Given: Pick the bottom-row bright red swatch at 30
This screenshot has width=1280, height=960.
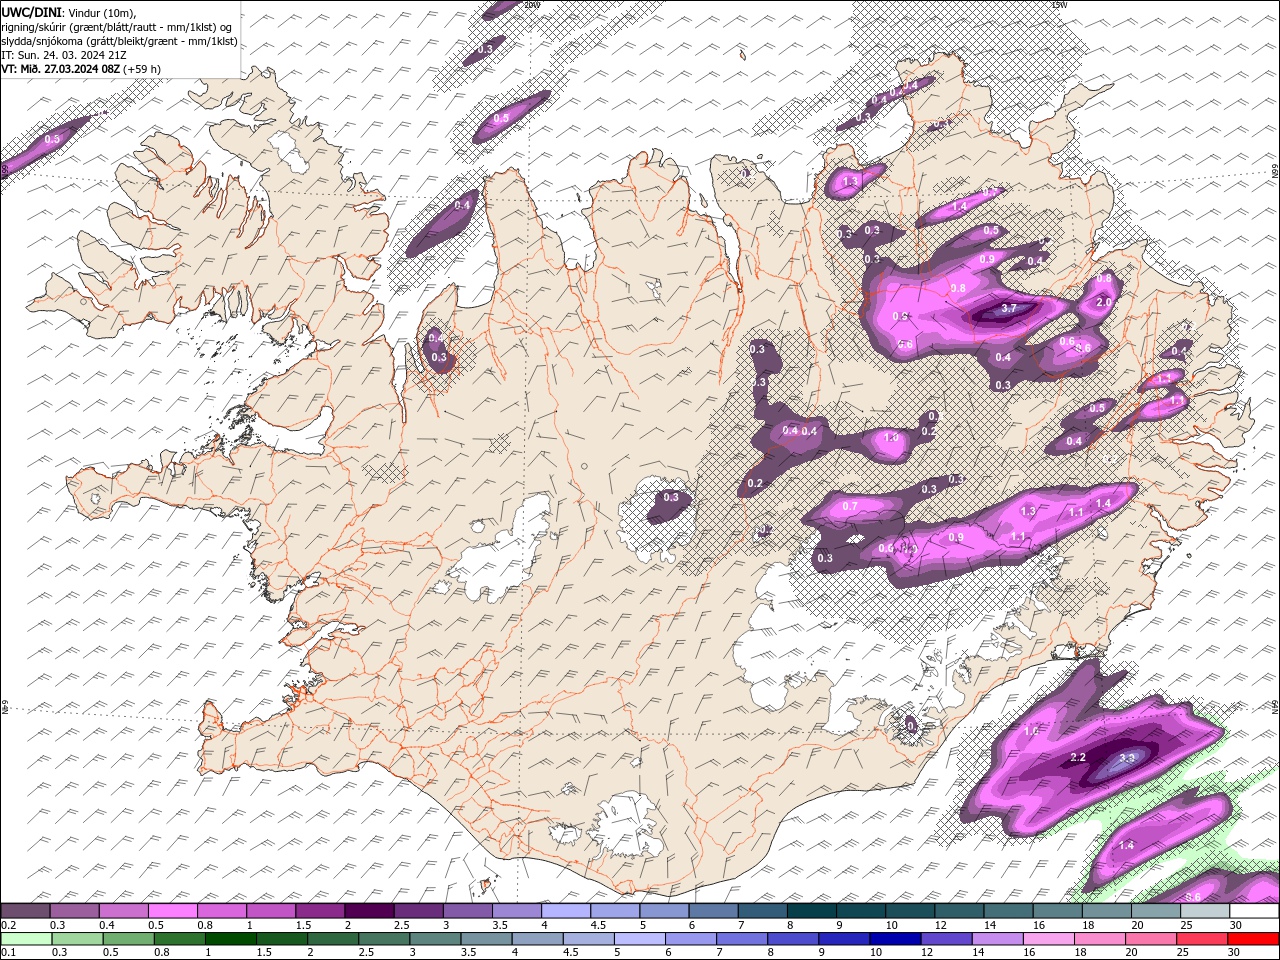Looking at the screenshot, I should pos(1252,939).
